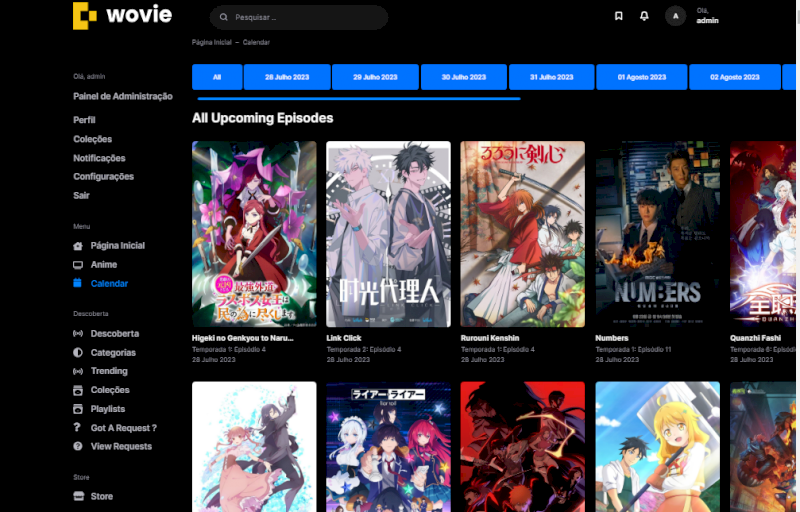
Task: Click the Playlists archive icon
Action: coord(78,409)
